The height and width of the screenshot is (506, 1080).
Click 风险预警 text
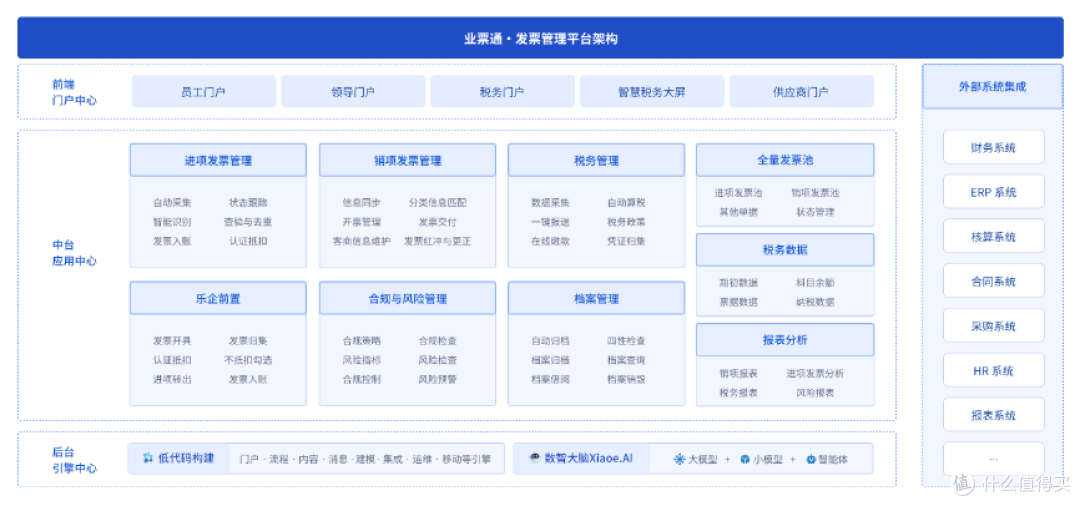[x=437, y=379]
